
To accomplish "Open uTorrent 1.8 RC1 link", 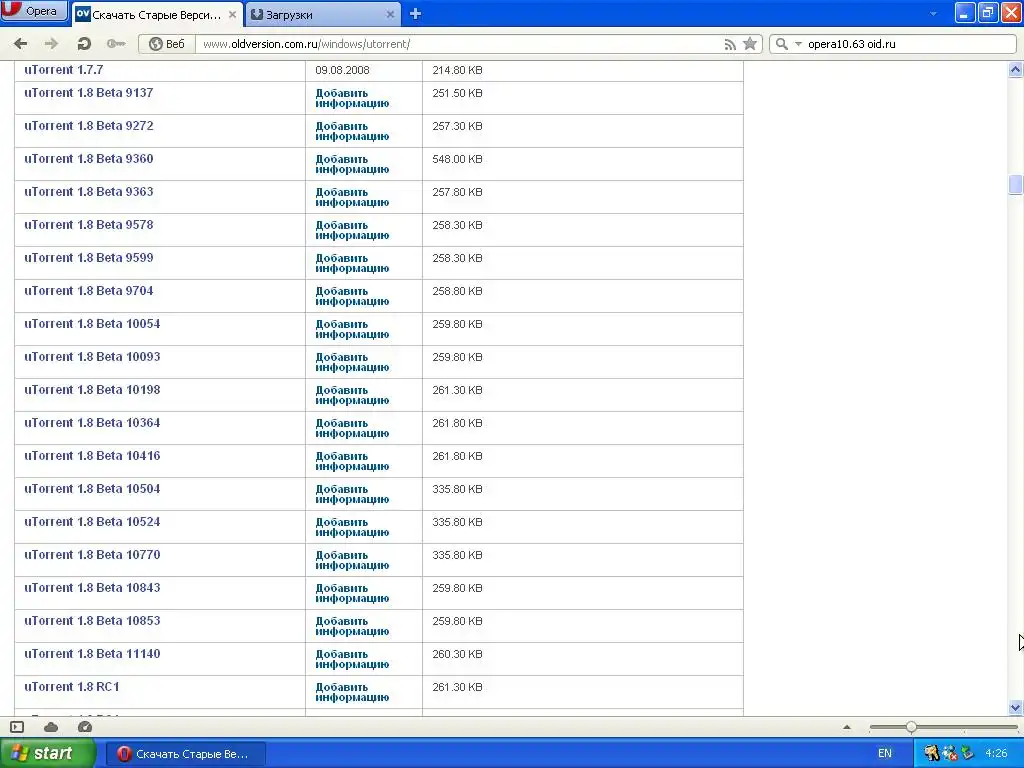I will pyautogui.click(x=72, y=686).
